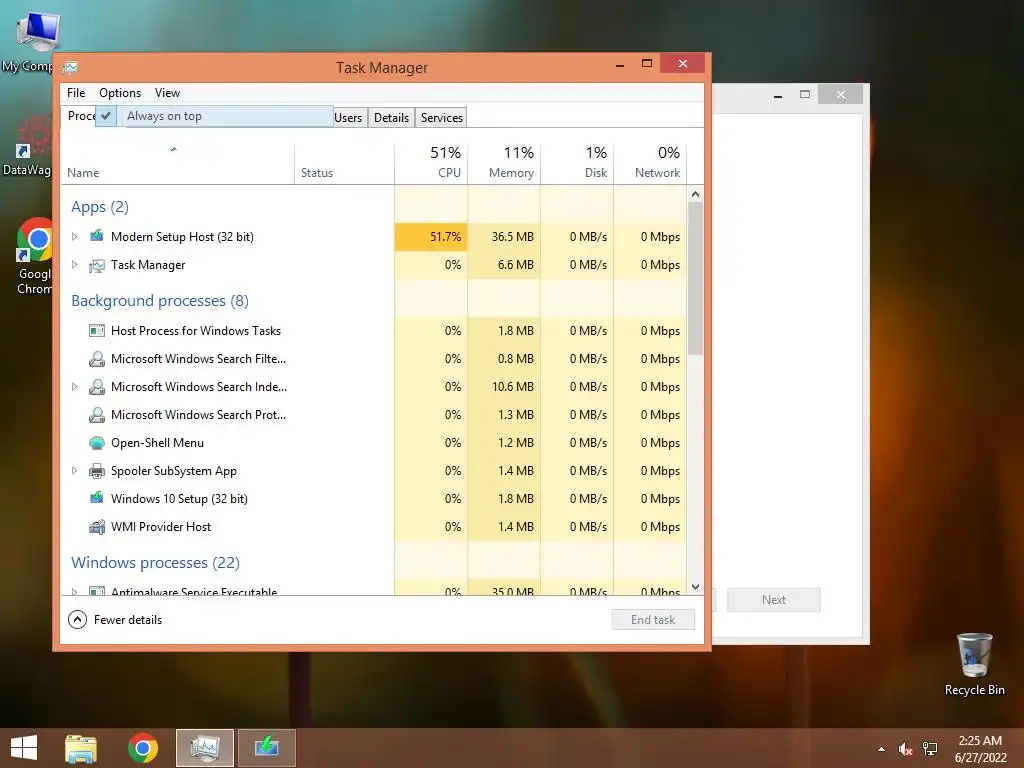1024x768 pixels.
Task: Sort by the CPU column header
Action: click(431, 162)
